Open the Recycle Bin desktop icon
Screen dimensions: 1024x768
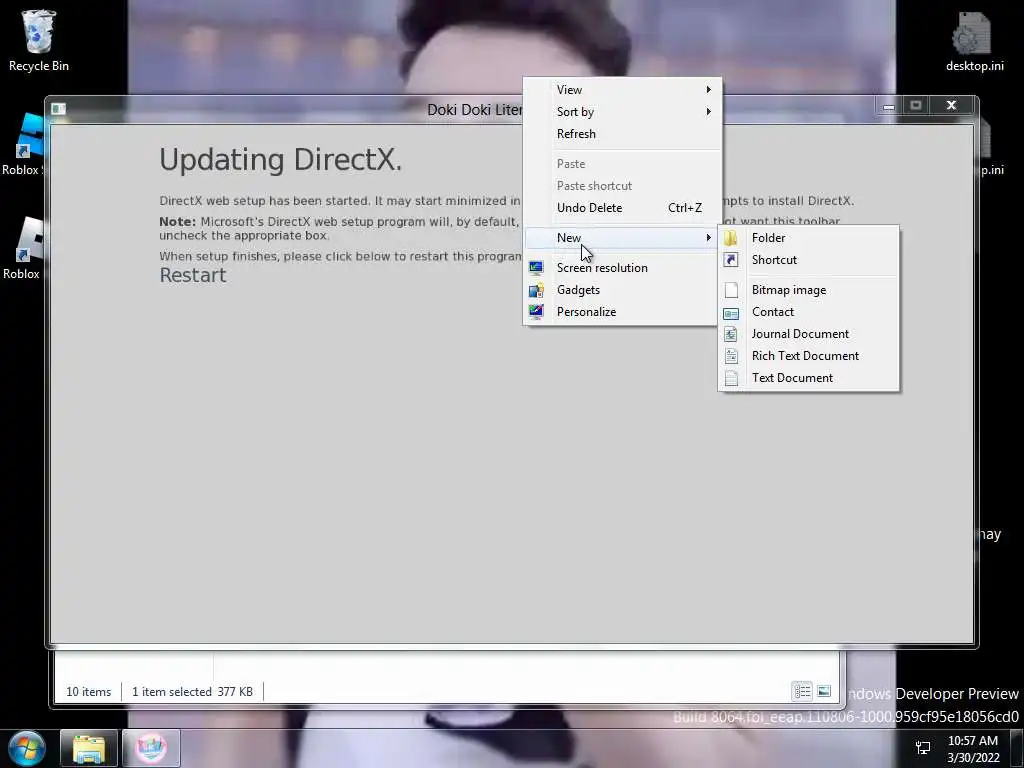39,40
